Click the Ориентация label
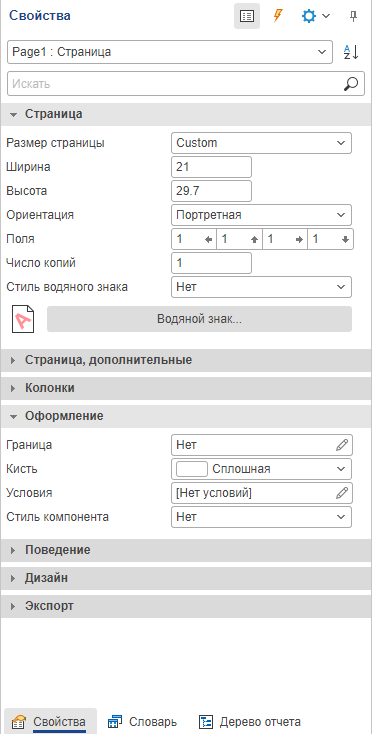Image resolution: width=372 pixels, height=734 pixels. point(40,215)
